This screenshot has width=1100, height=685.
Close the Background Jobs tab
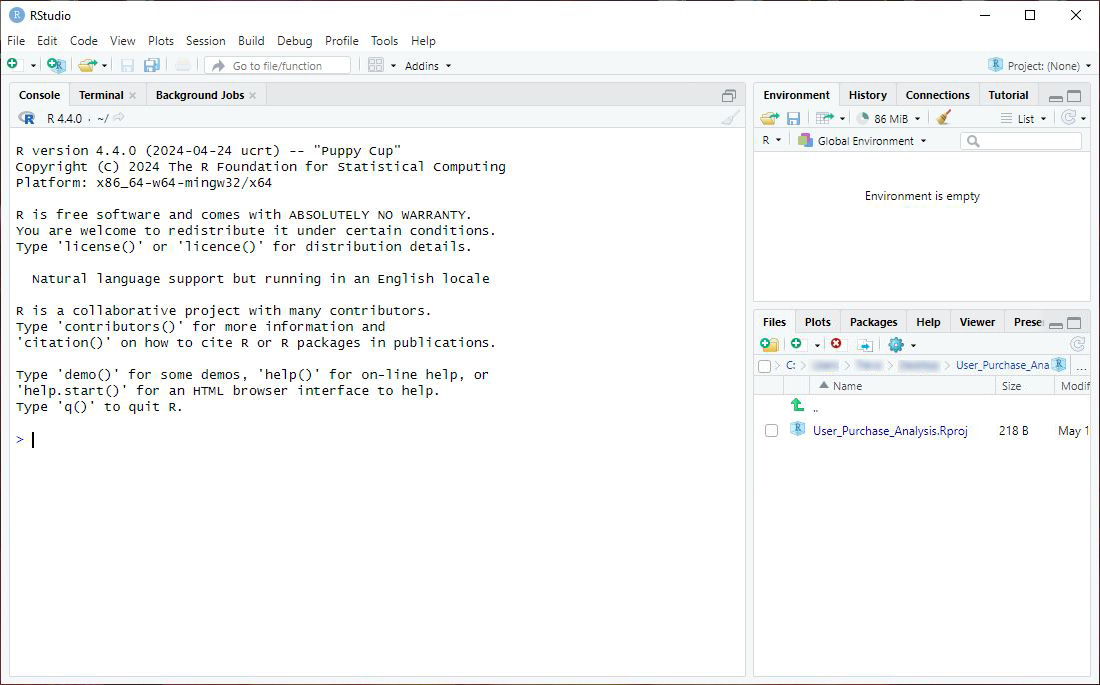tap(253, 95)
